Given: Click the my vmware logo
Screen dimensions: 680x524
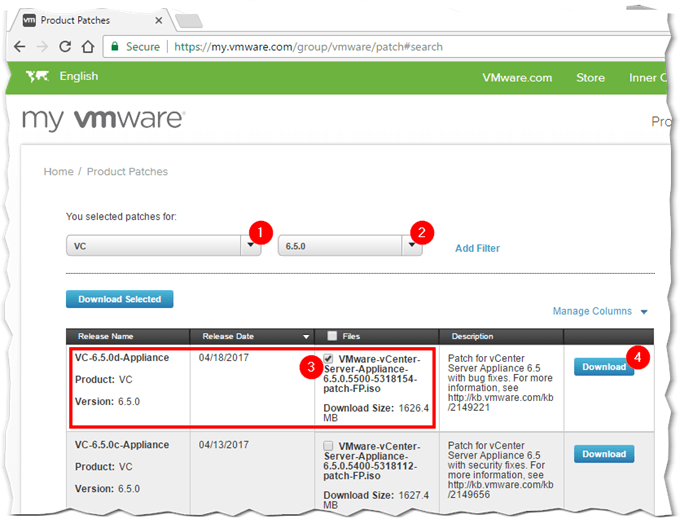Looking at the screenshot, I should [x=104, y=119].
